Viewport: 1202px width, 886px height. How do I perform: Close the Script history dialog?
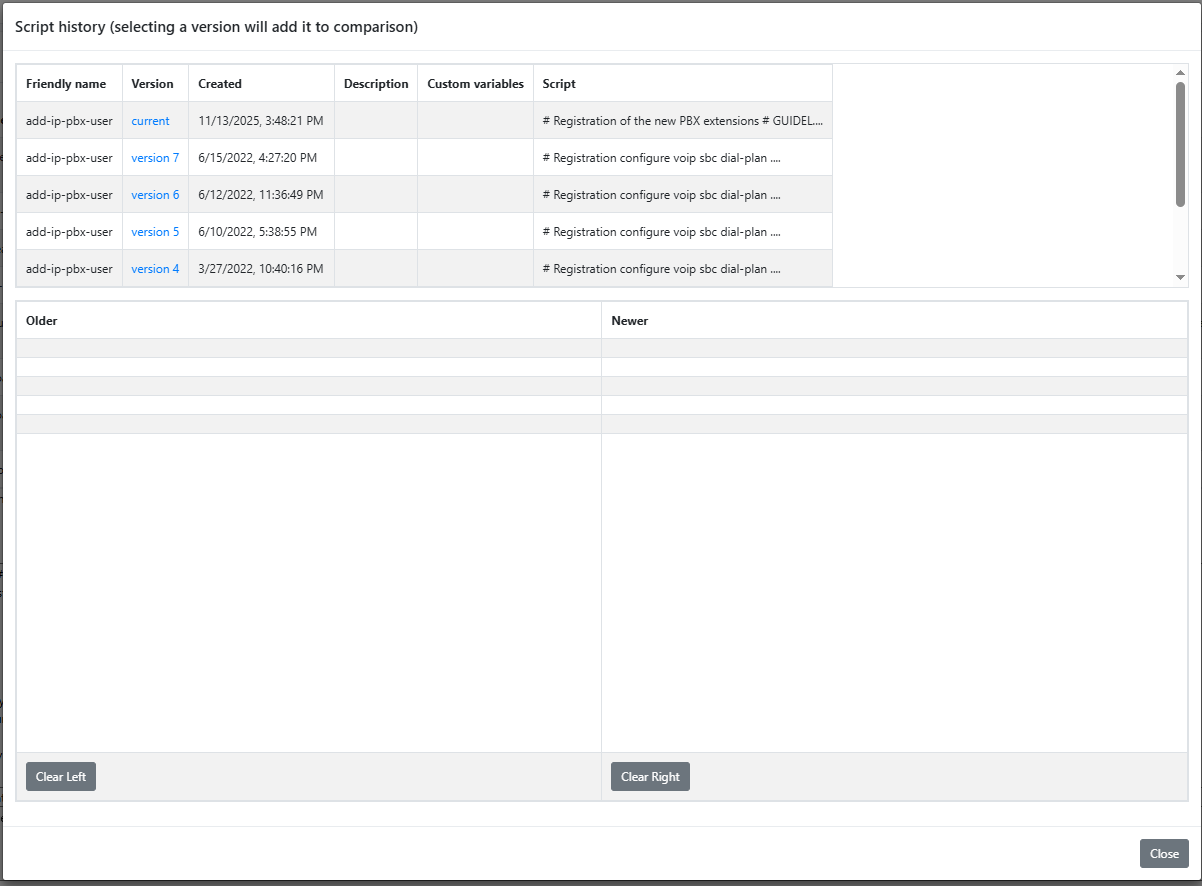point(1163,853)
